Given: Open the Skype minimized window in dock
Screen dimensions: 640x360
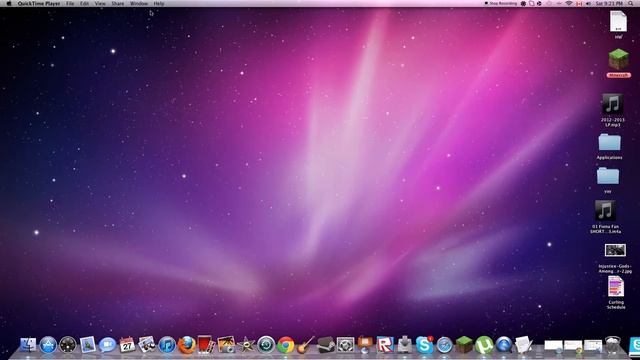Looking at the screenshot, I should [x=635, y=346].
